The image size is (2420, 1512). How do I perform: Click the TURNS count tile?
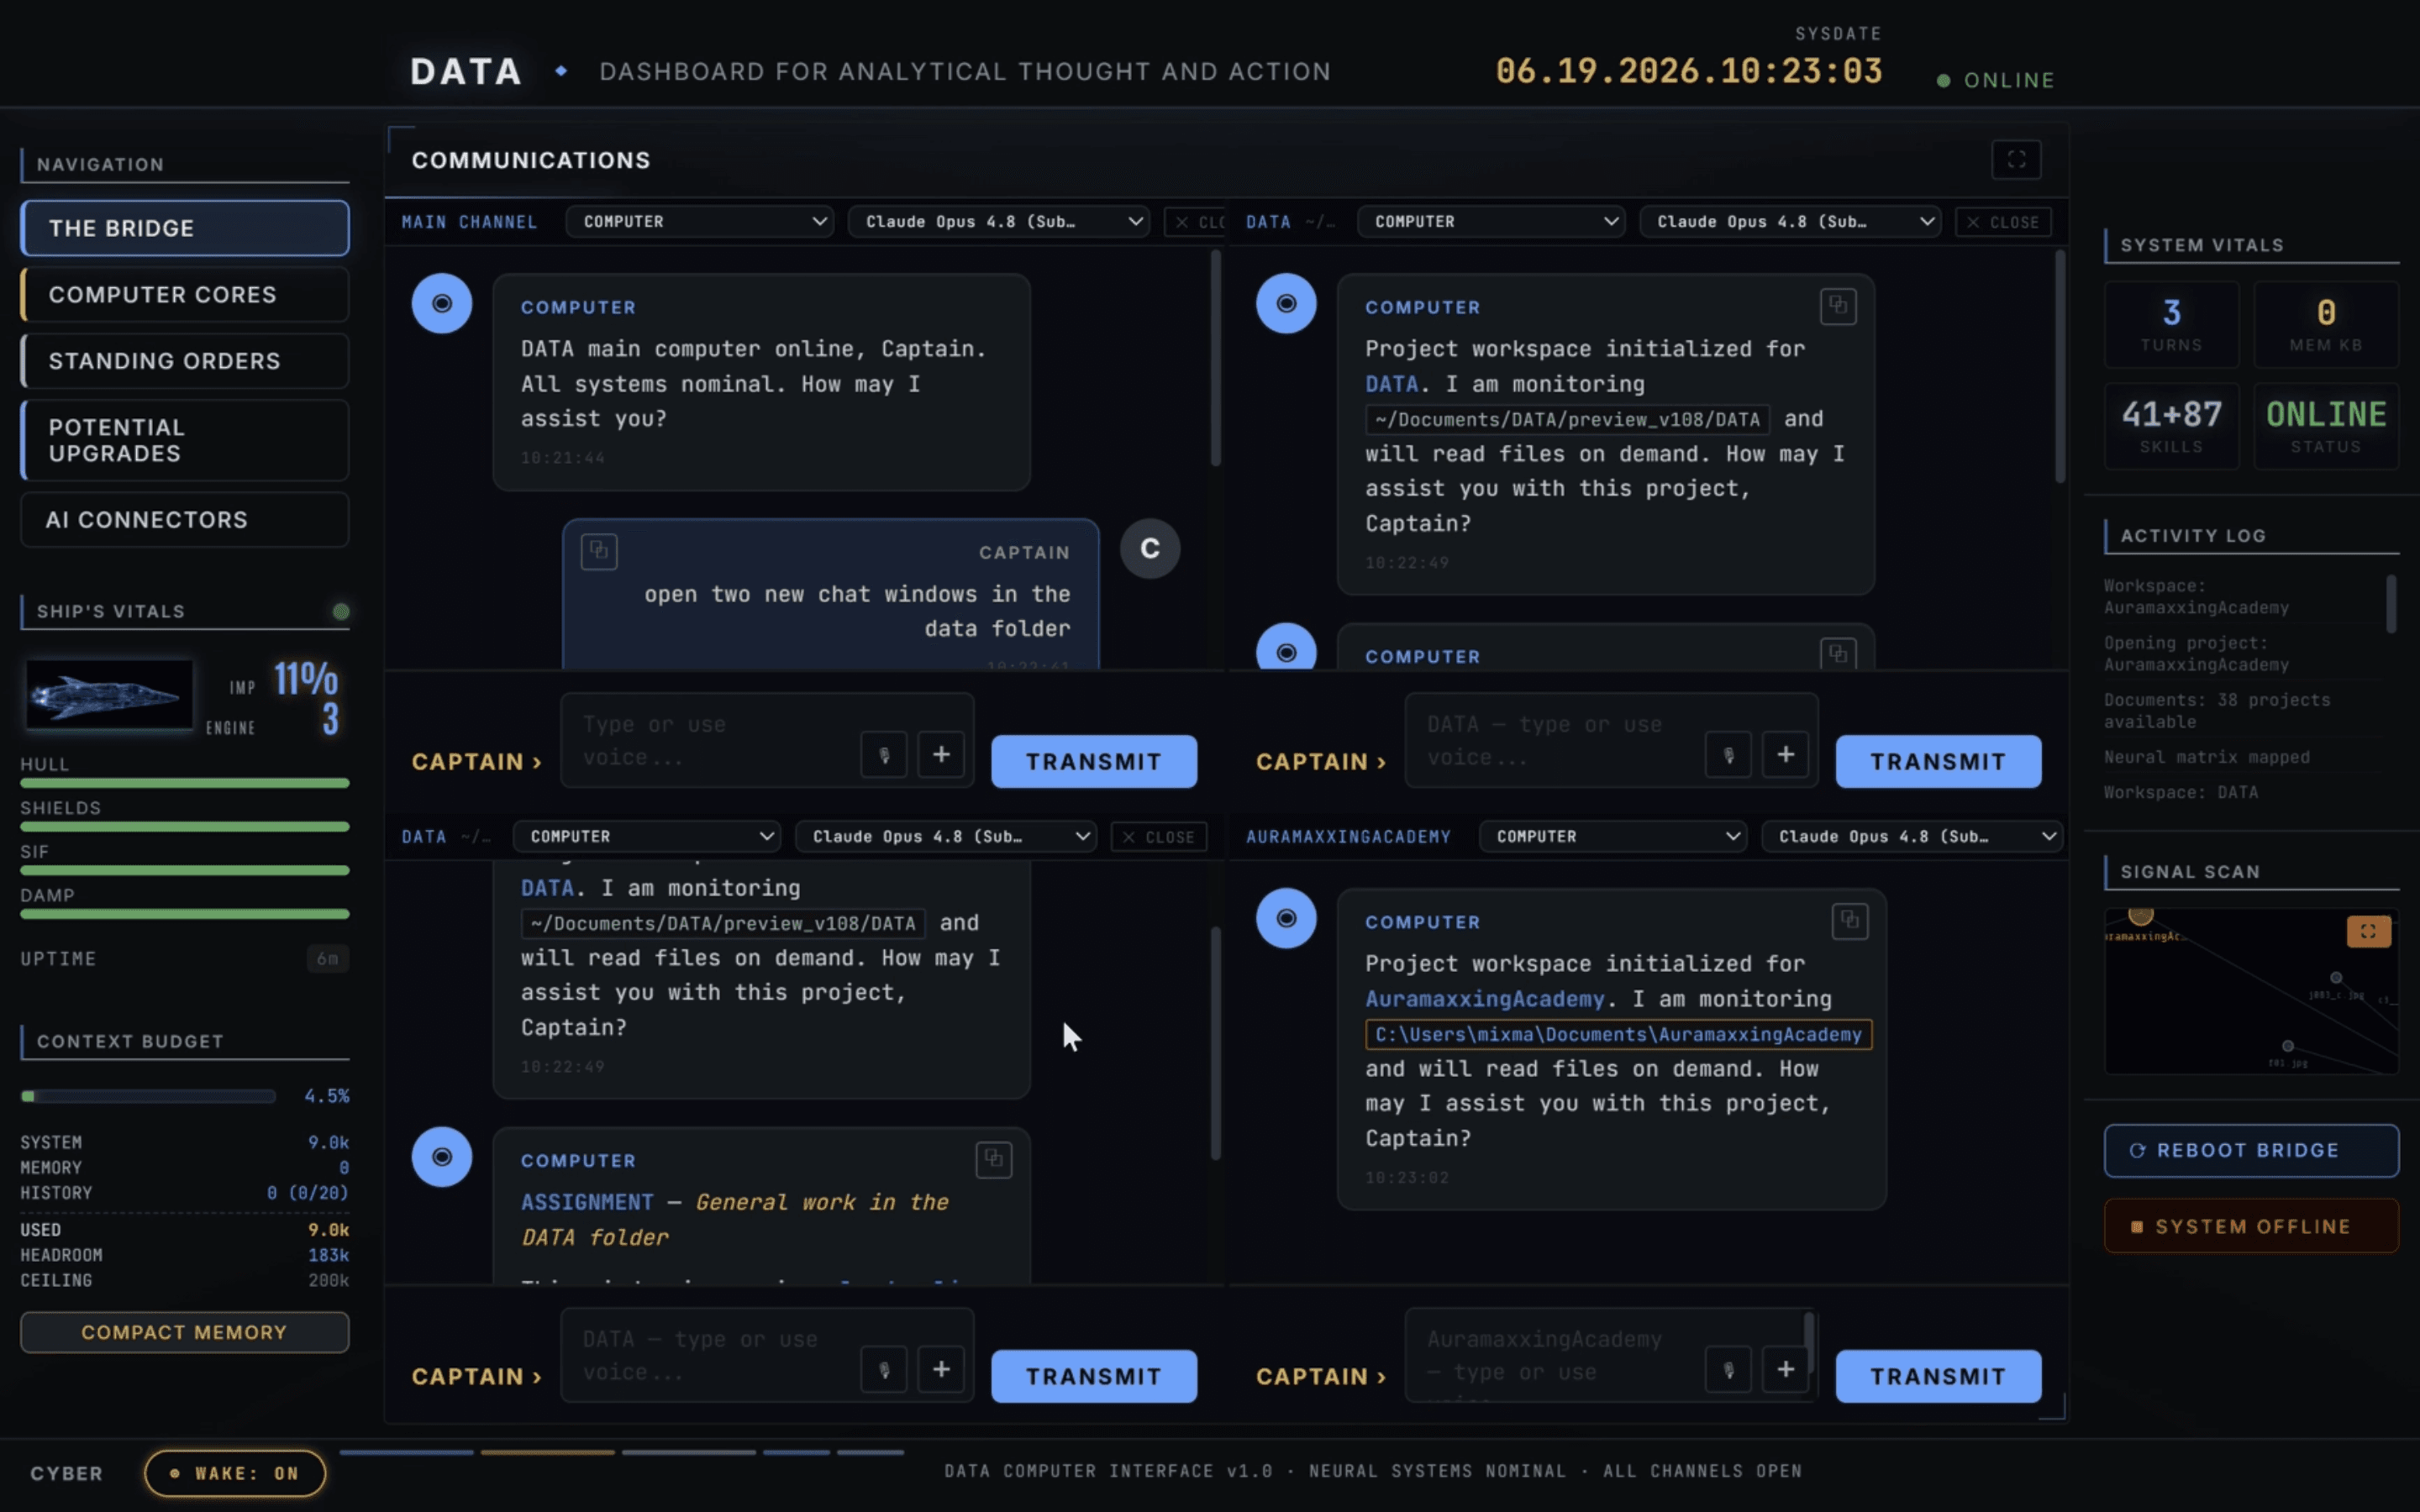coord(2171,325)
